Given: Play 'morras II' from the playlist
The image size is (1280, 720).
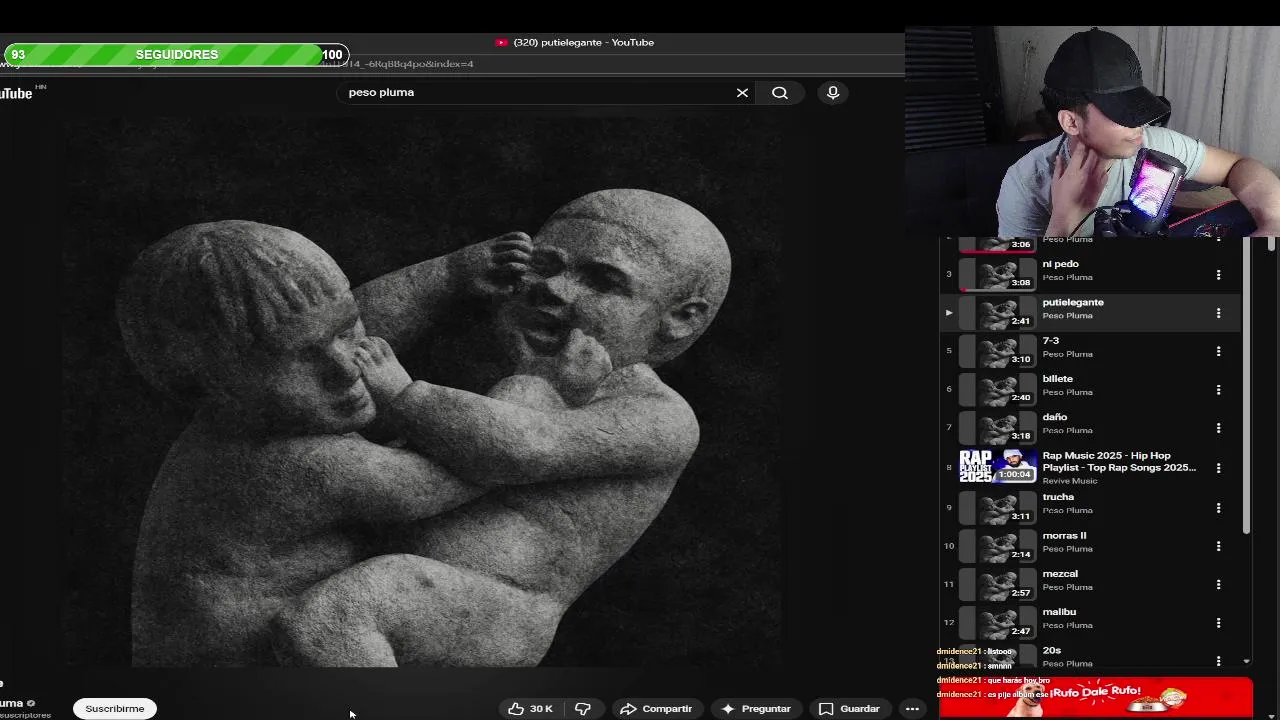Looking at the screenshot, I should click(998, 545).
